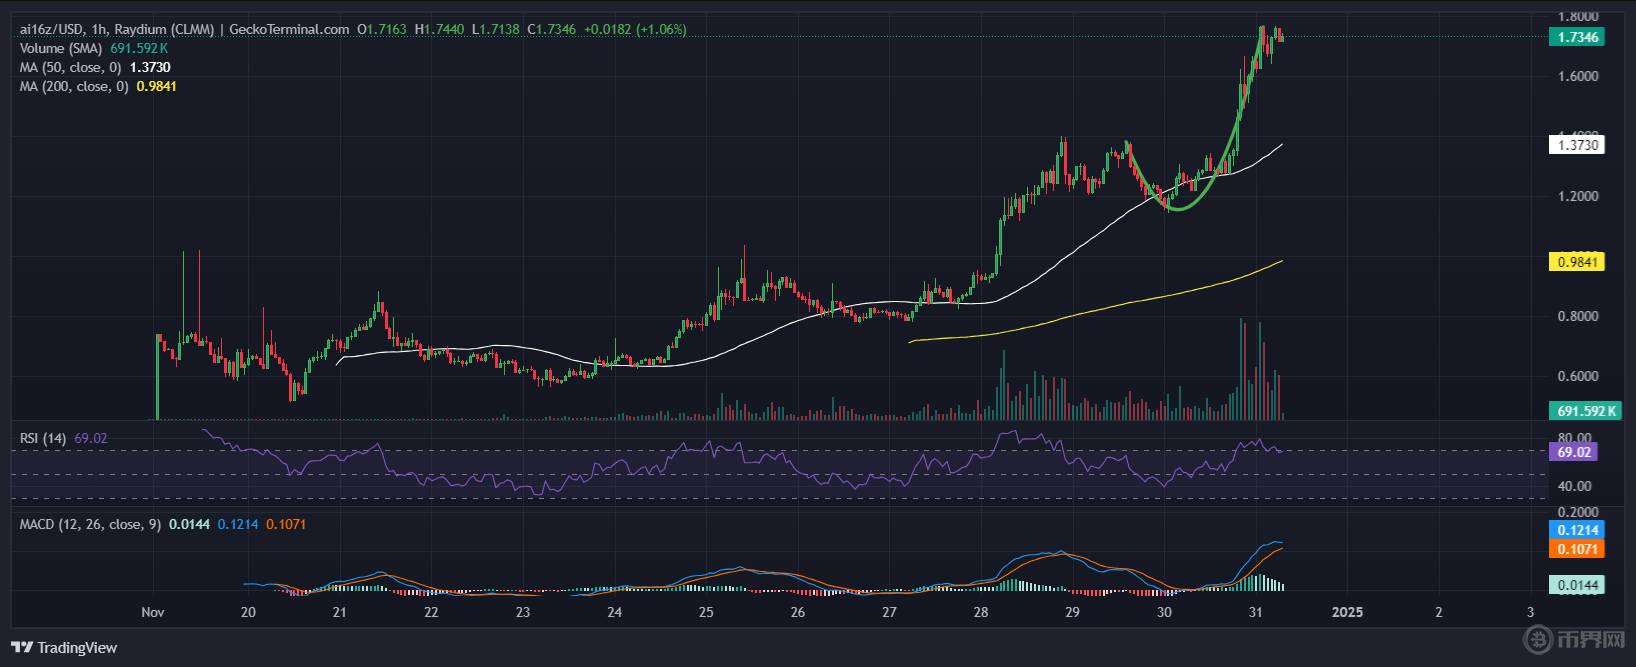Click the white MA50 price tag 1.3730

pyautogui.click(x=1576, y=145)
